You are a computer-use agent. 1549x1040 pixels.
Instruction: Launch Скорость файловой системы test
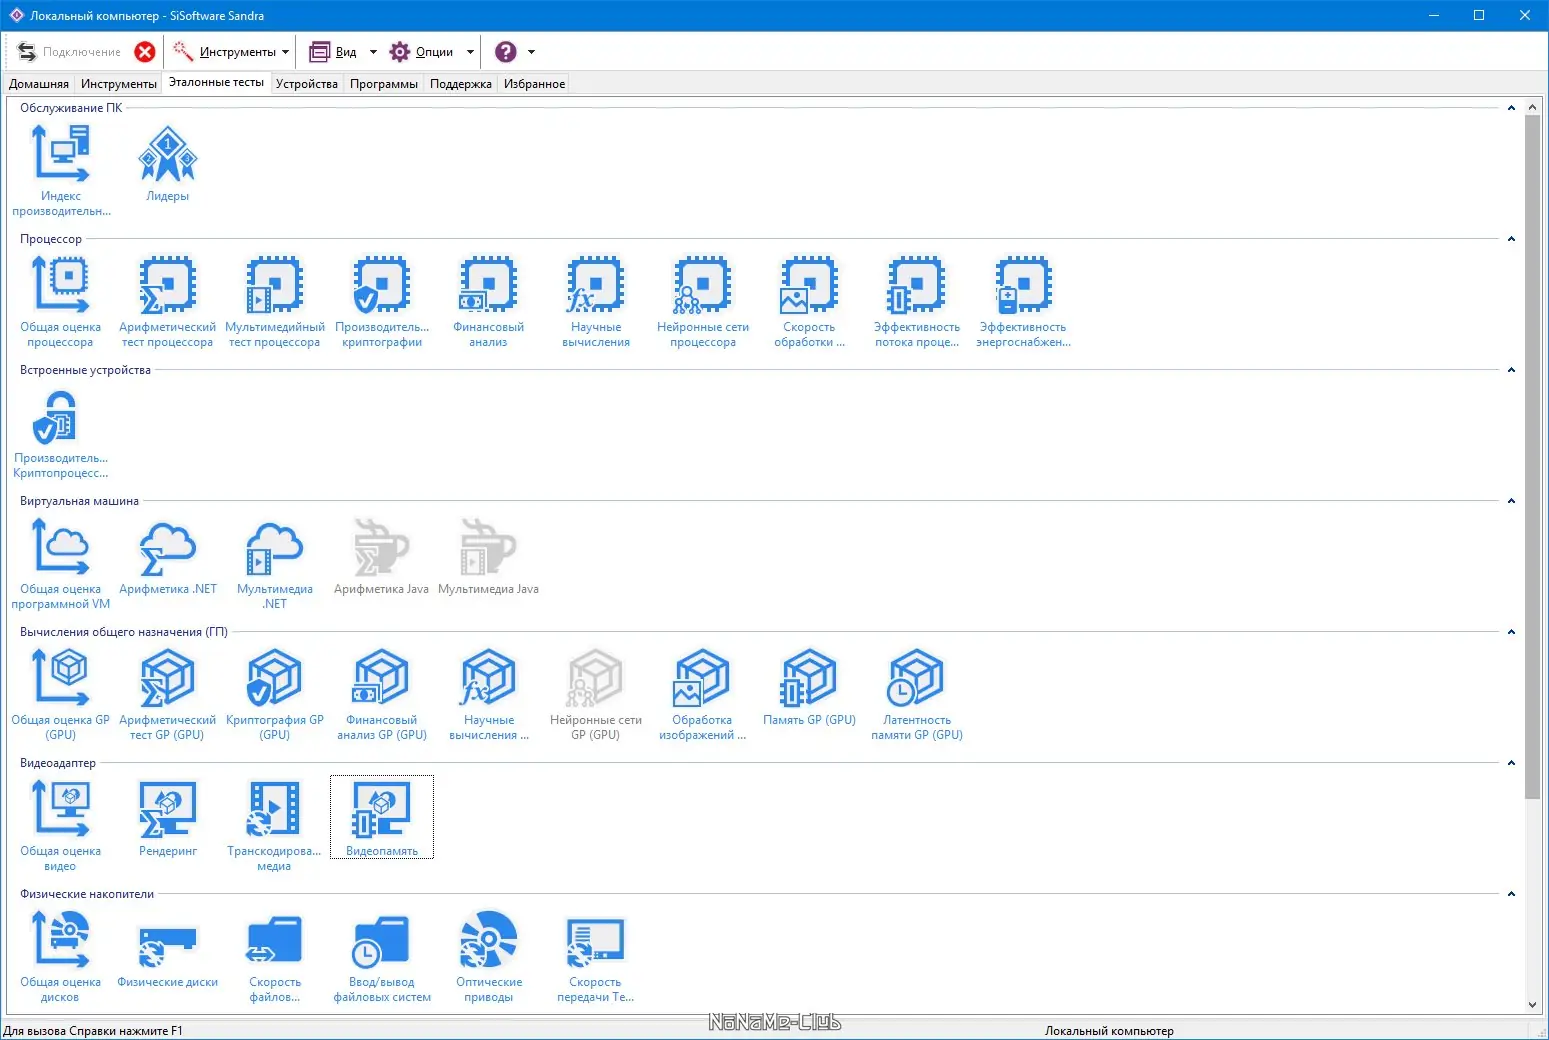point(275,956)
